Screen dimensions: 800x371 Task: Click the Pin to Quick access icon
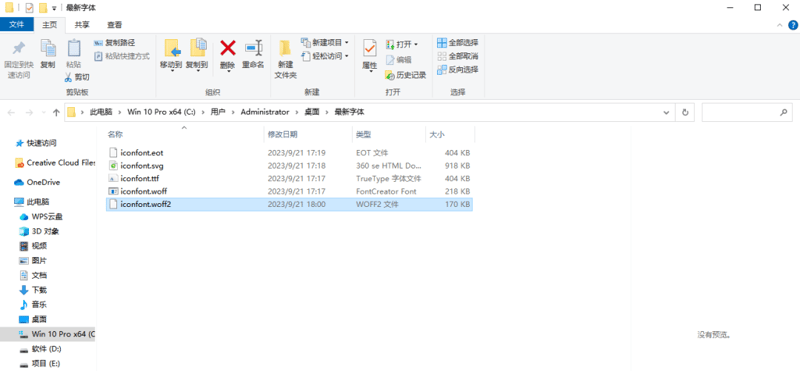pyautogui.click(x=18, y=48)
